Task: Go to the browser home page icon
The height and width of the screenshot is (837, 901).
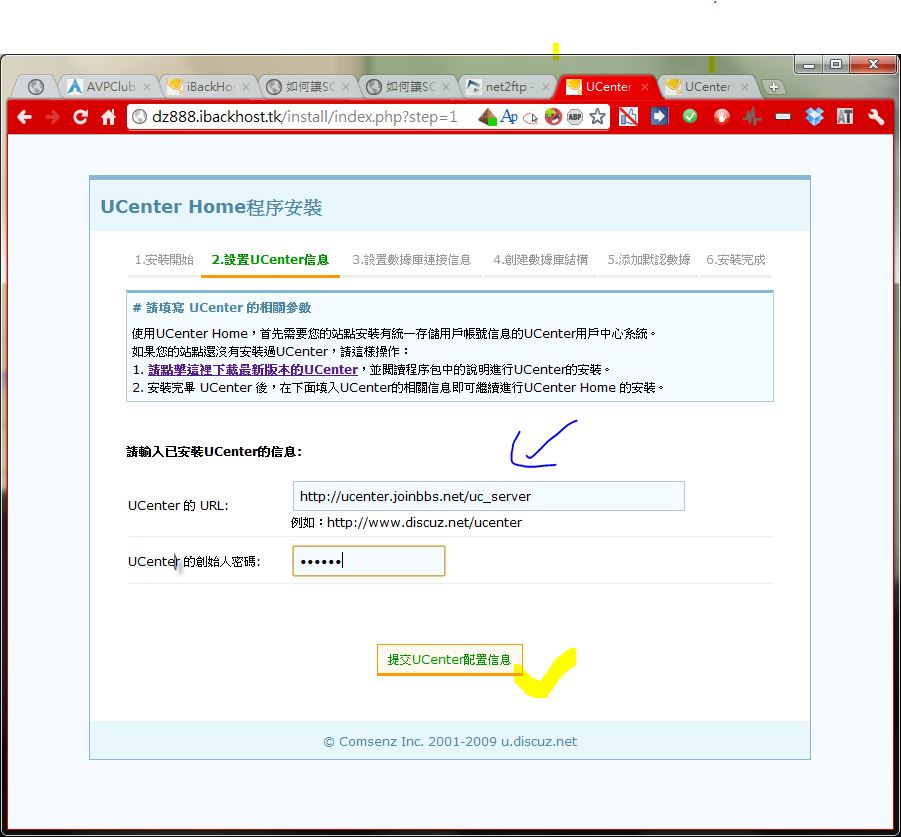Action: coord(108,117)
